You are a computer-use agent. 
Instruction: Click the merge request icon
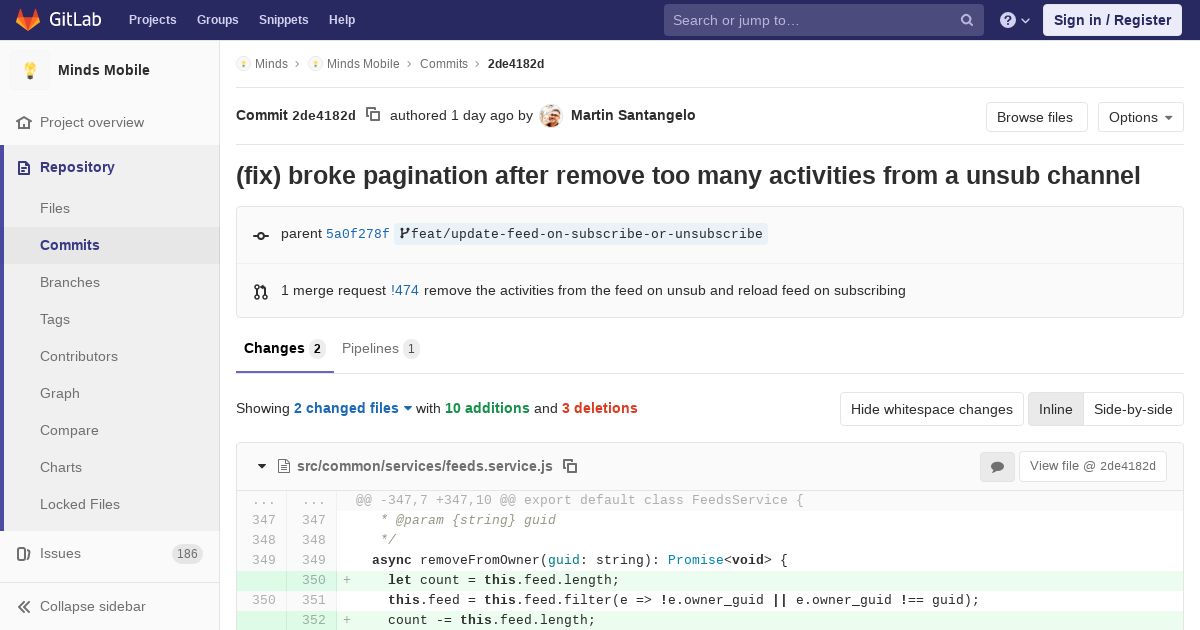click(x=261, y=292)
